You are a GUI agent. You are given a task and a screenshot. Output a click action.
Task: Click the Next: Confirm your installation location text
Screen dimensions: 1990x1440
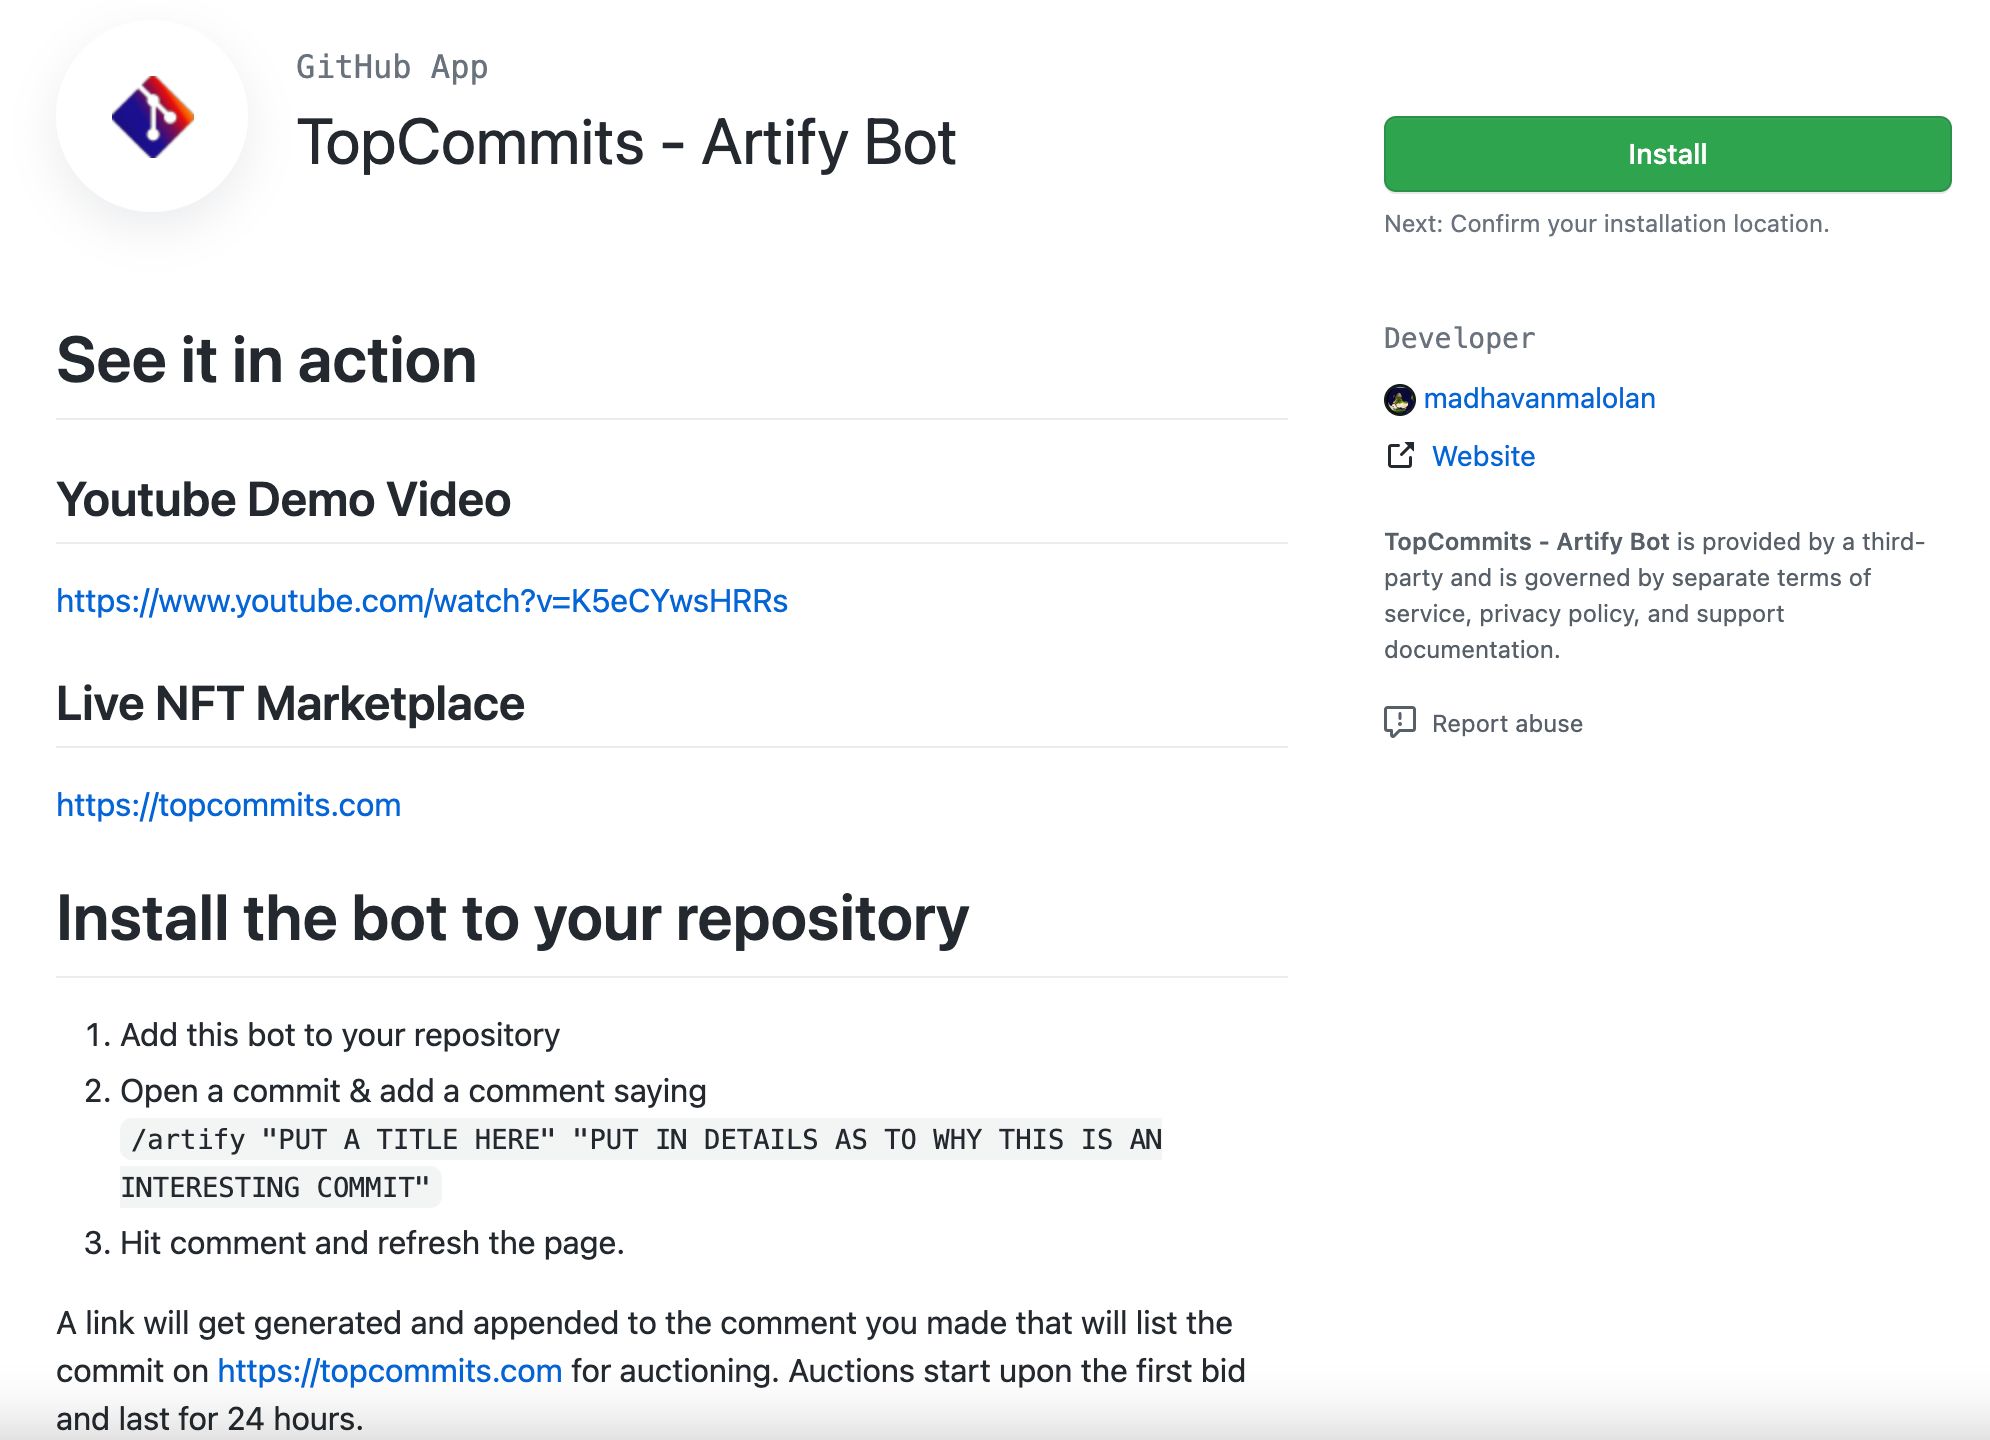click(x=1606, y=224)
